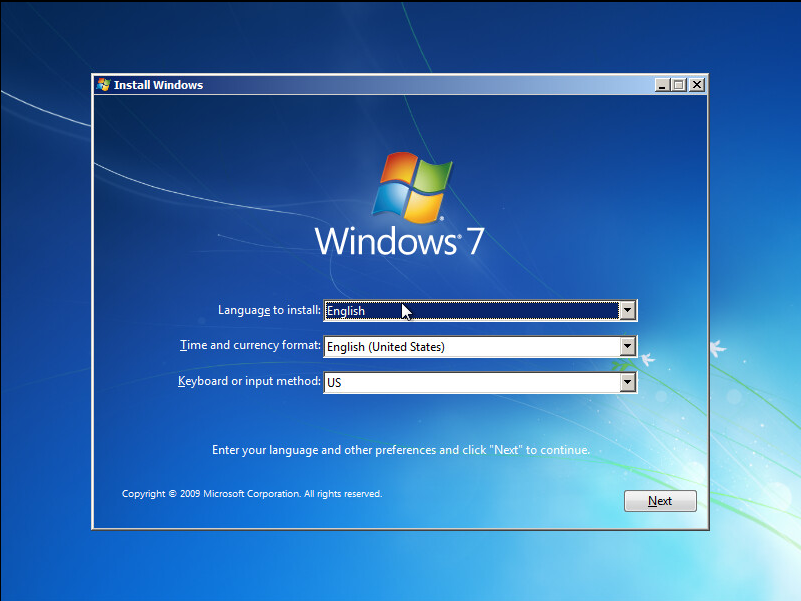Click the "Install Windows" title bar text
This screenshot has width=801, height=601.
(158, 85)
